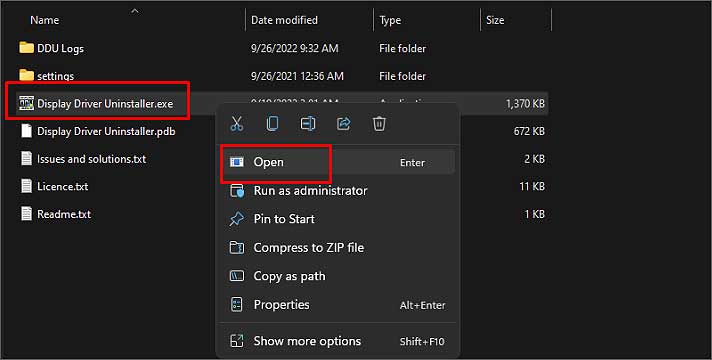Click the Rename icon in context menu
This screenshot has width=712, height=360.
pos(308,123)
